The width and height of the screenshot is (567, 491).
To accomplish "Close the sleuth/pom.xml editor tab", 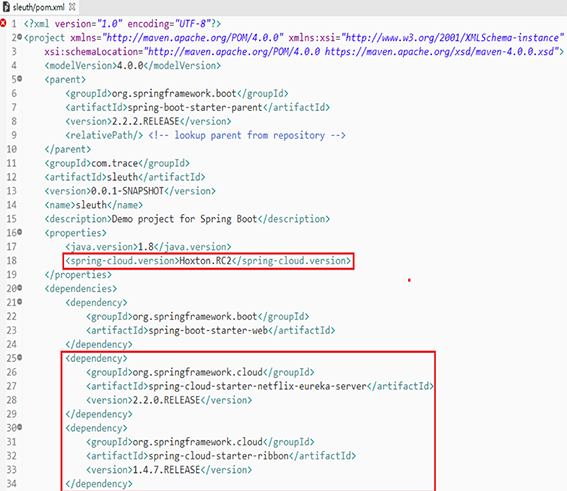I will (72, 7).
